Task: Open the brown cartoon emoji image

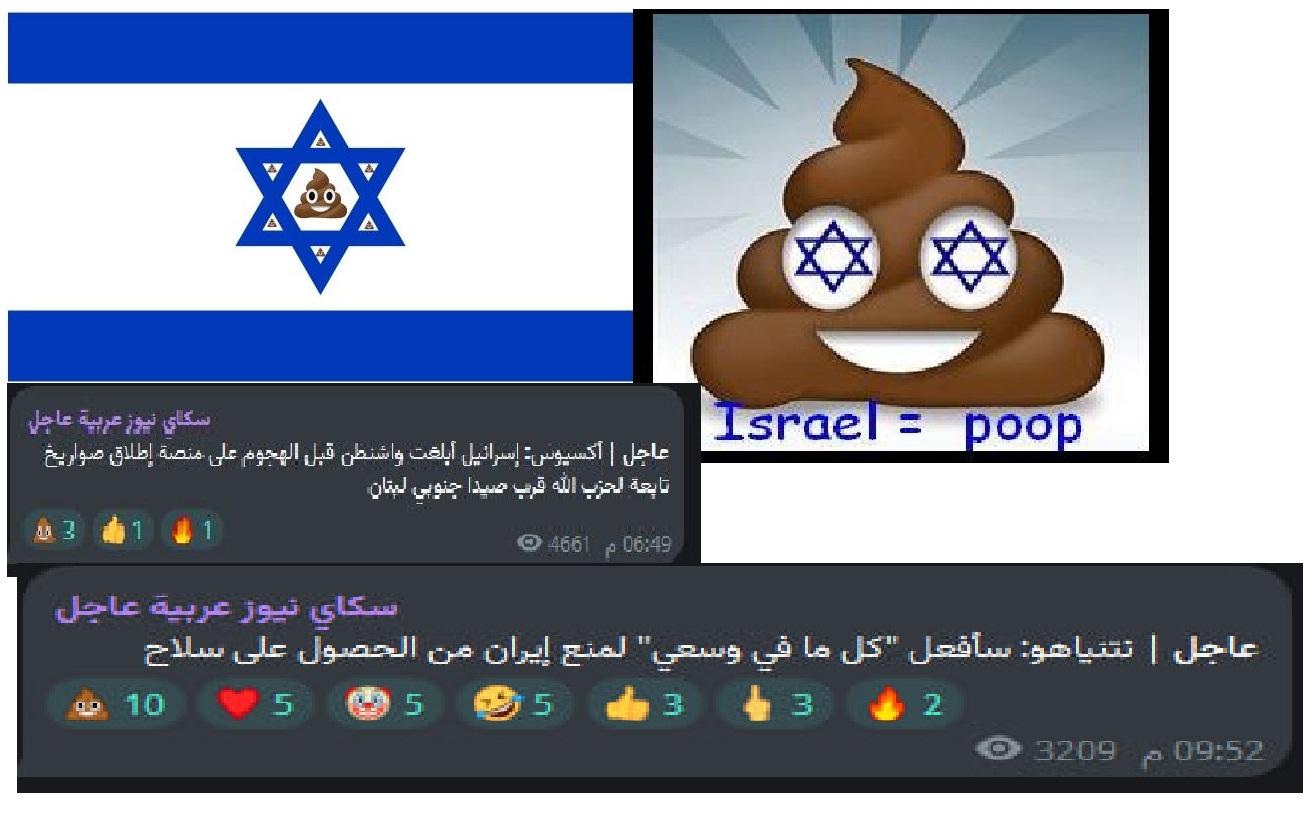Action: coord(900,235)
